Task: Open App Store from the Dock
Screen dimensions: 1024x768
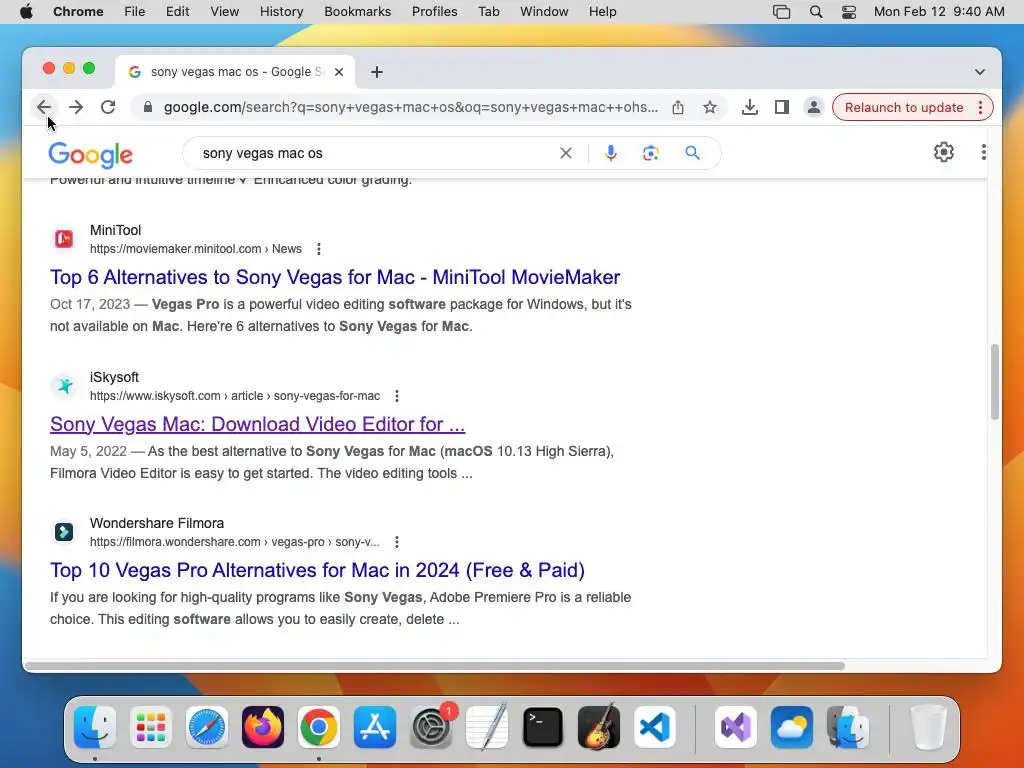Action: (375, 727)
